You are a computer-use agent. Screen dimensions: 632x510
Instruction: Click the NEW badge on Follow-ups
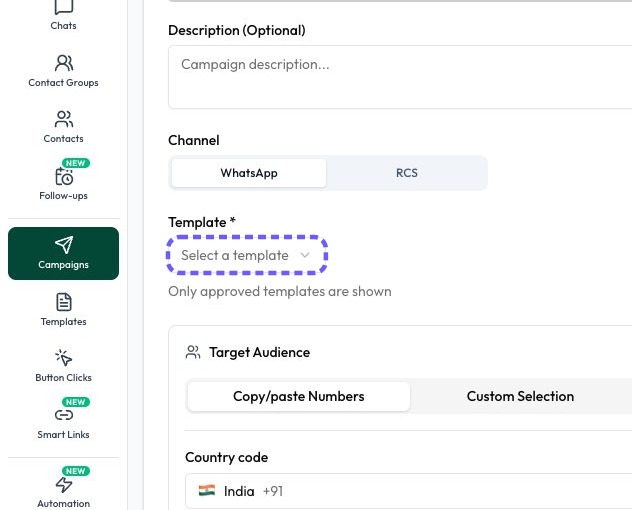(x=76, y=163)
